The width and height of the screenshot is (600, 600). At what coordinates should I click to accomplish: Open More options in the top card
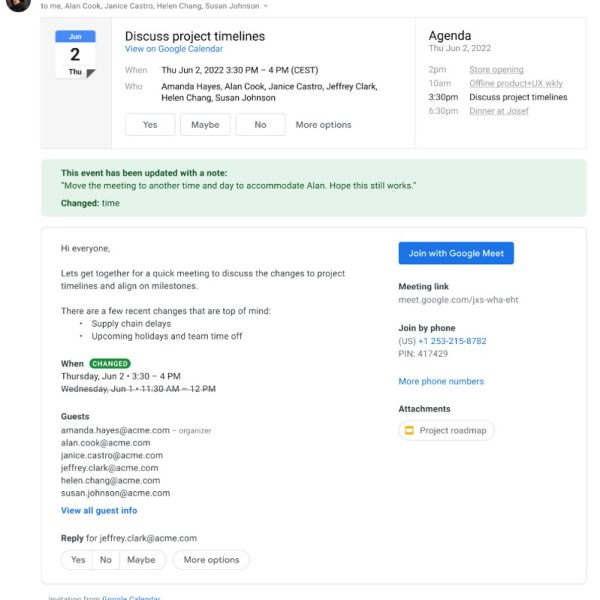point(323,125)
